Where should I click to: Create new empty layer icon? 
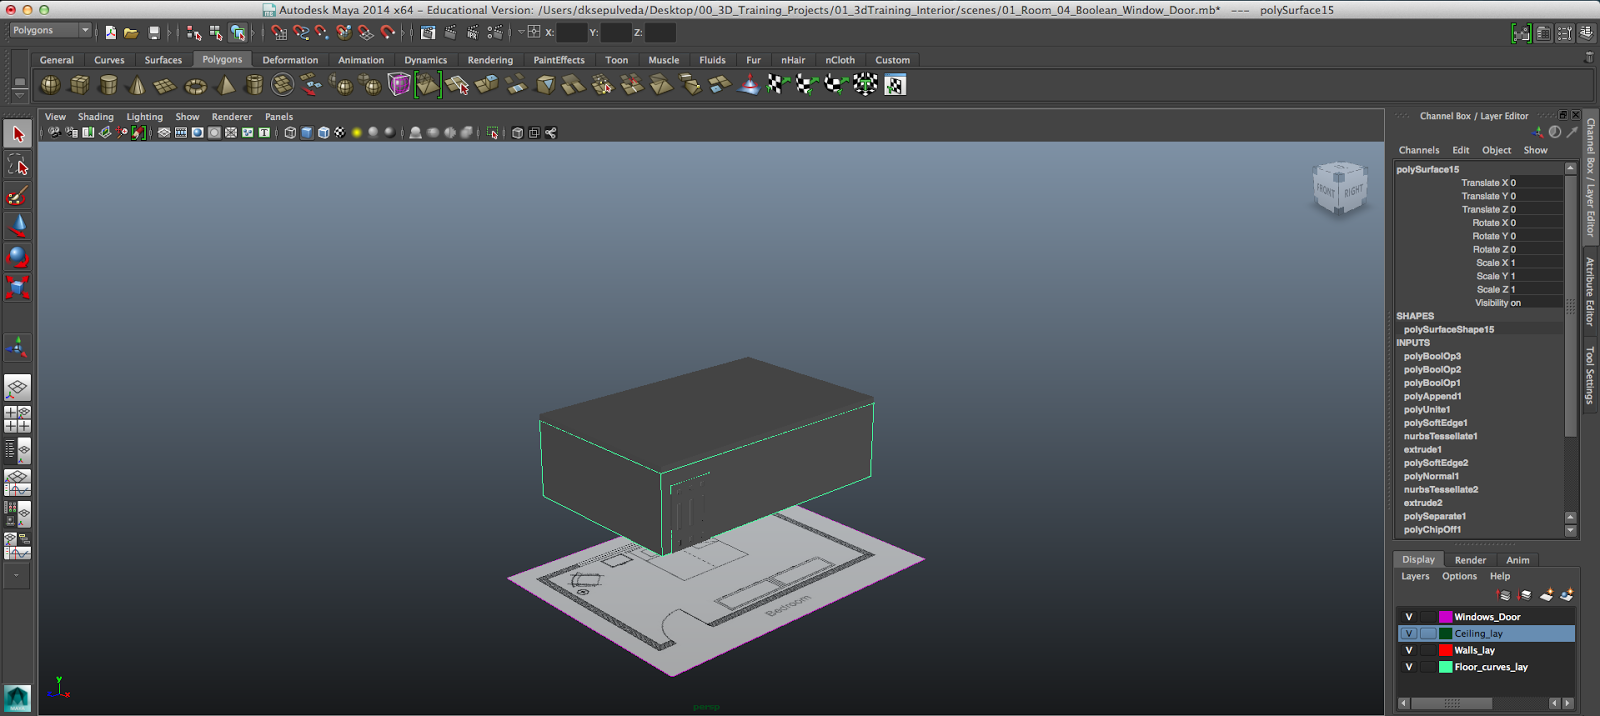click(x=1546, y=595)
